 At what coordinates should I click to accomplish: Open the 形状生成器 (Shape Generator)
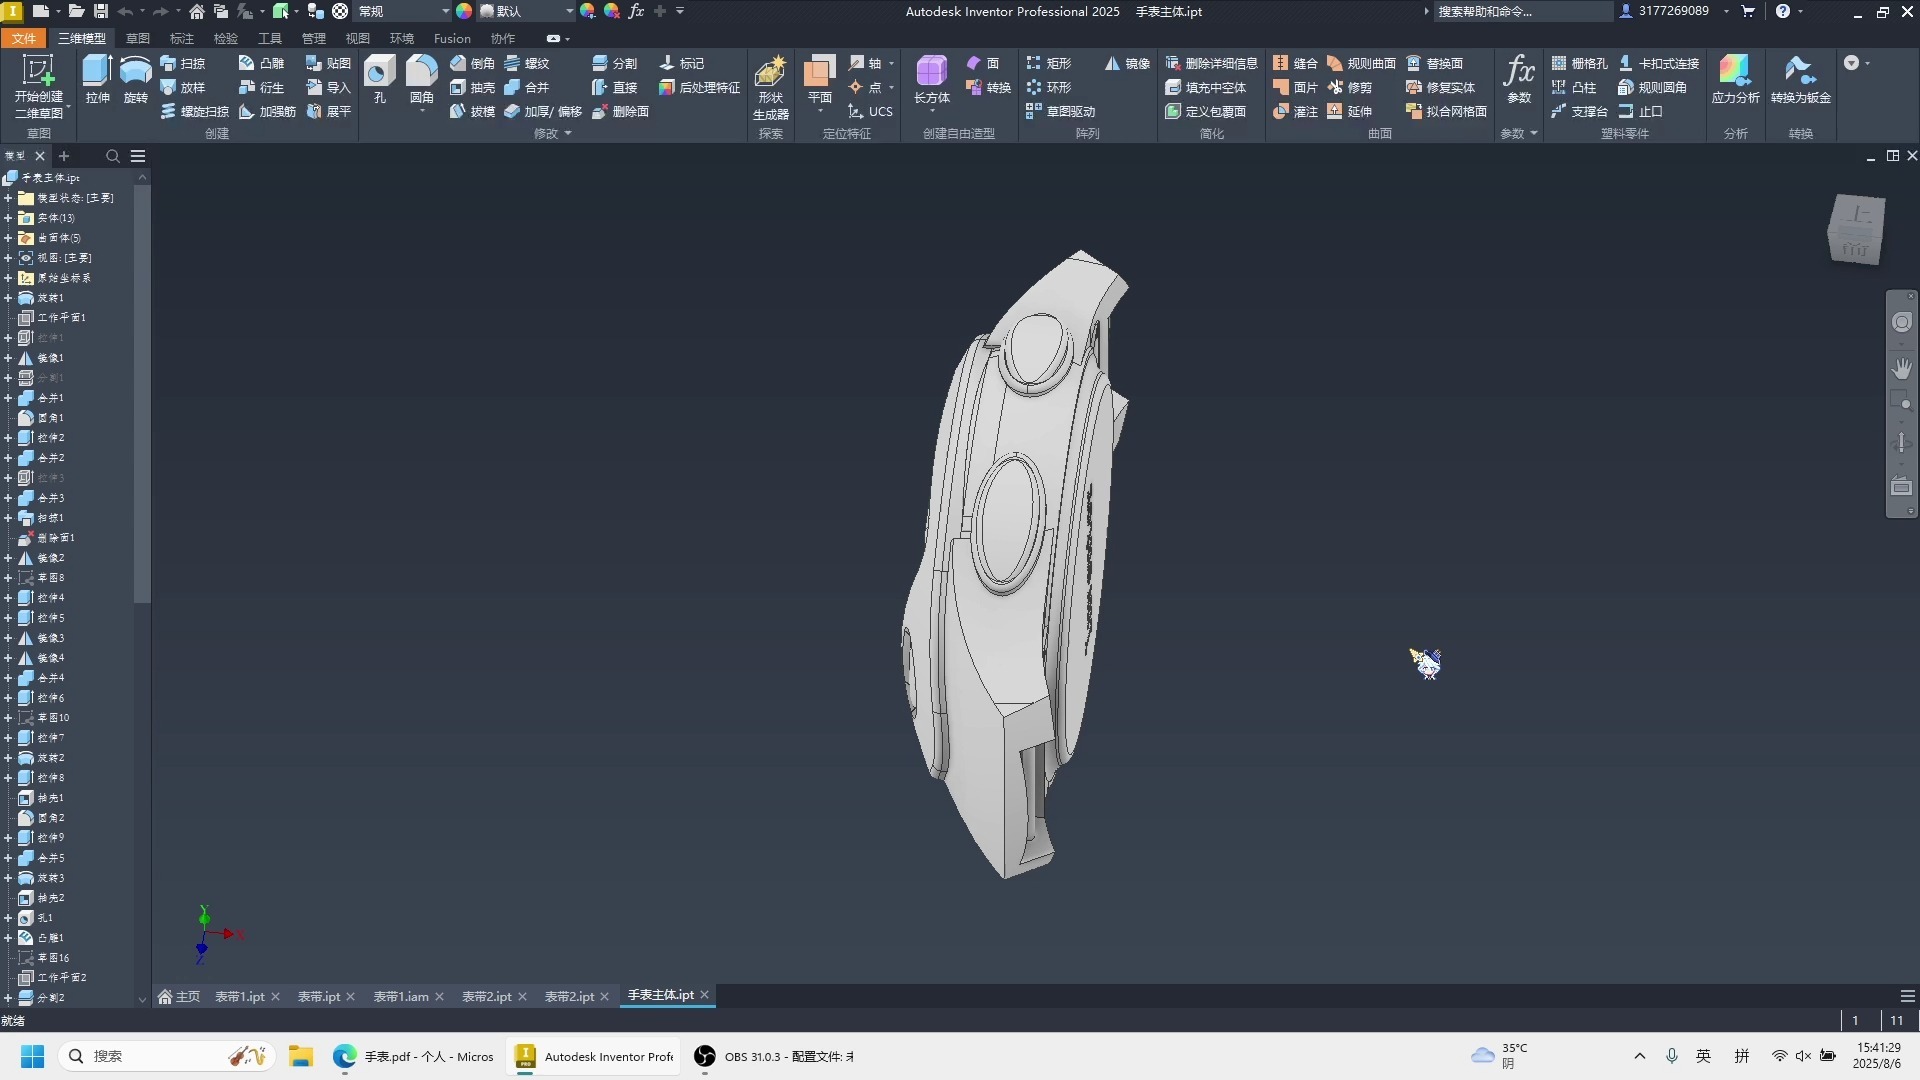[770, 87]
